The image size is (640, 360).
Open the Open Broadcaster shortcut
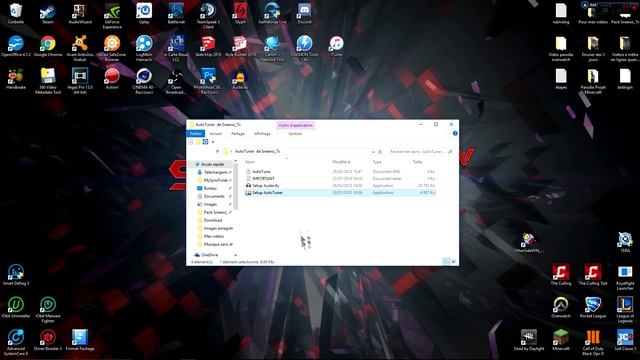(176, 81)
